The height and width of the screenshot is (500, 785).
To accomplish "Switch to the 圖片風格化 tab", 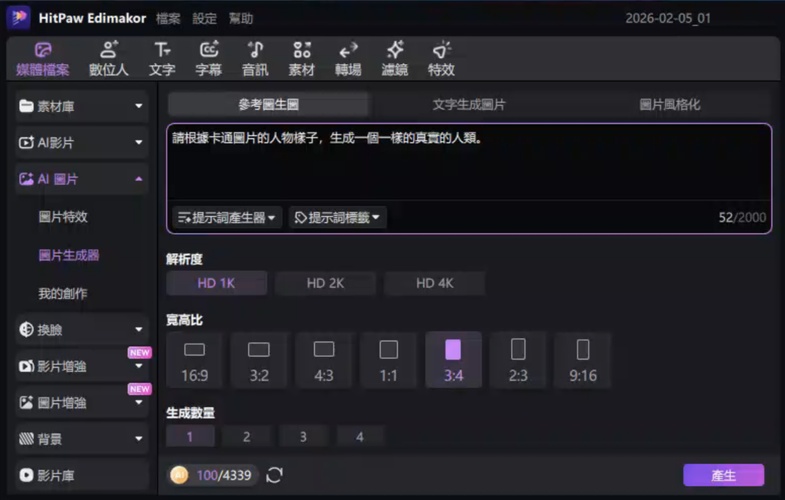I will (670, 105).
